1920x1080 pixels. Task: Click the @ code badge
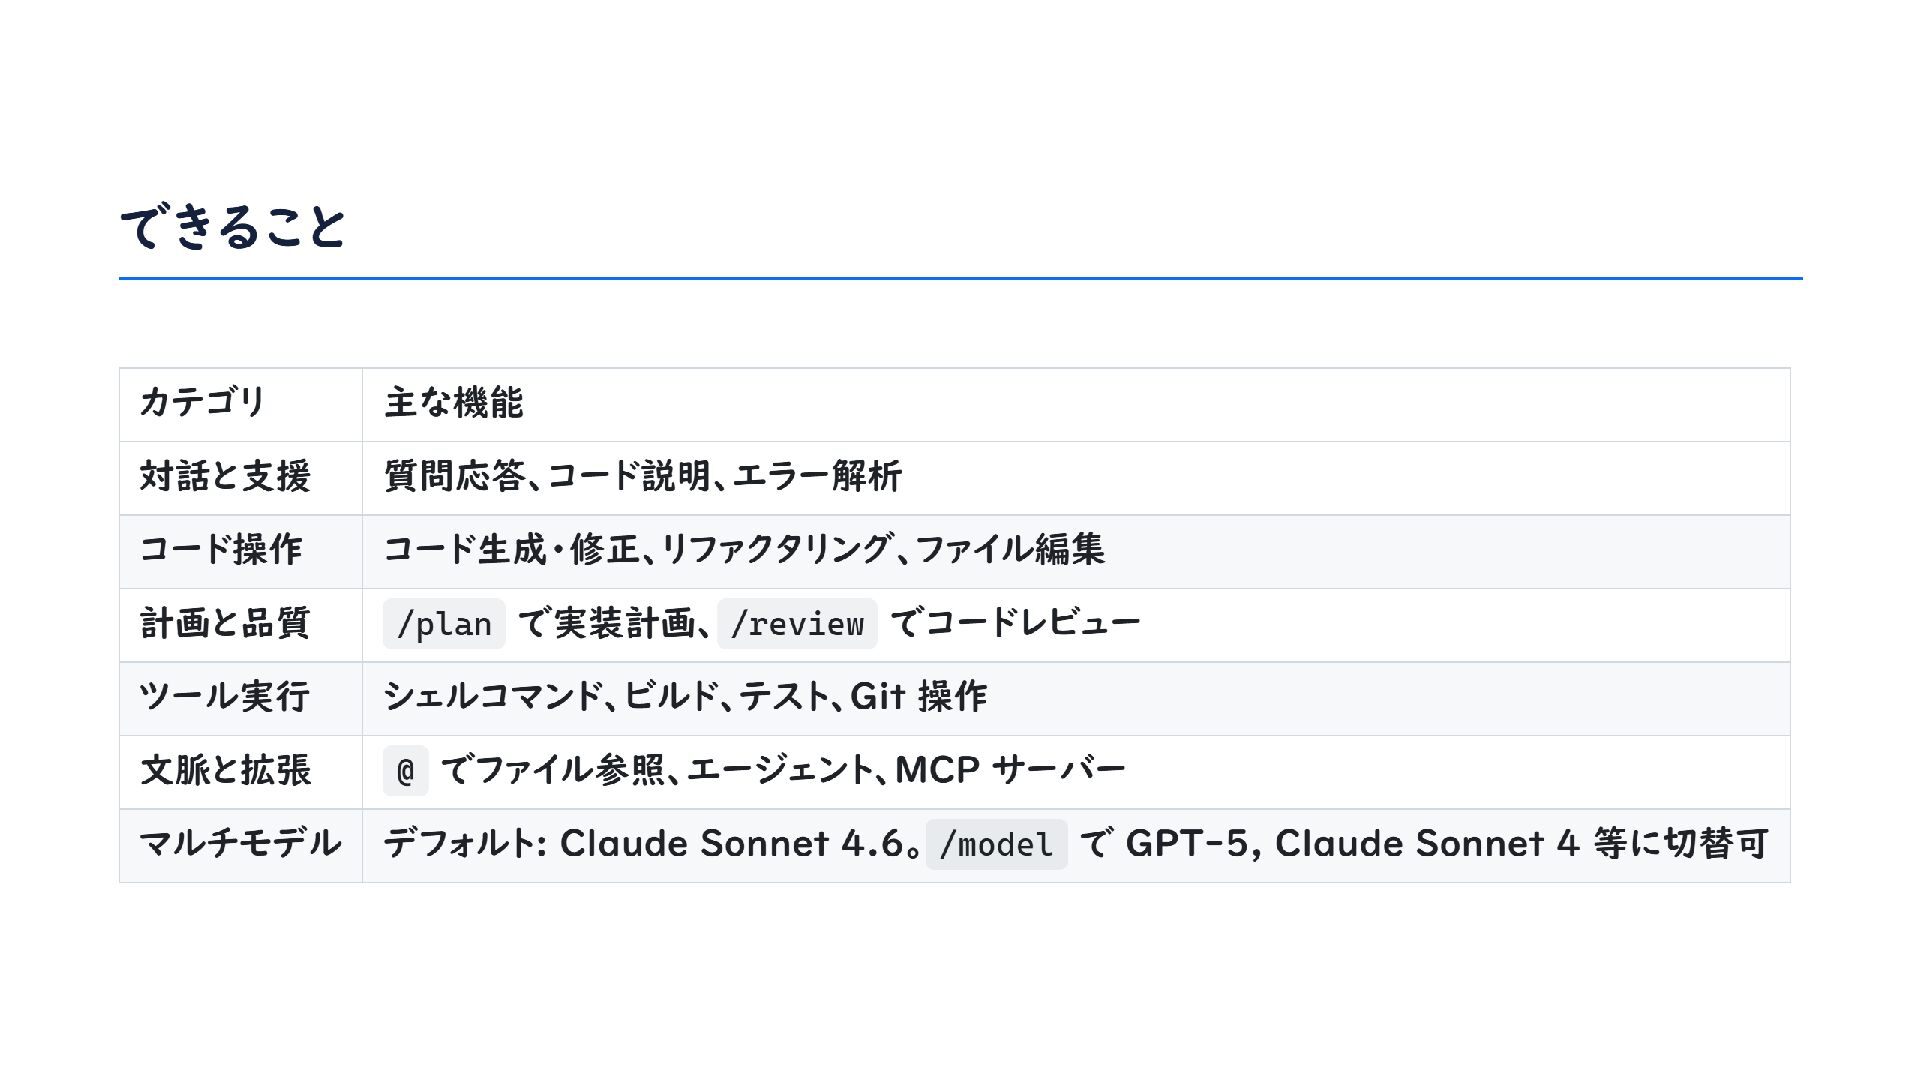pos(405,771)
